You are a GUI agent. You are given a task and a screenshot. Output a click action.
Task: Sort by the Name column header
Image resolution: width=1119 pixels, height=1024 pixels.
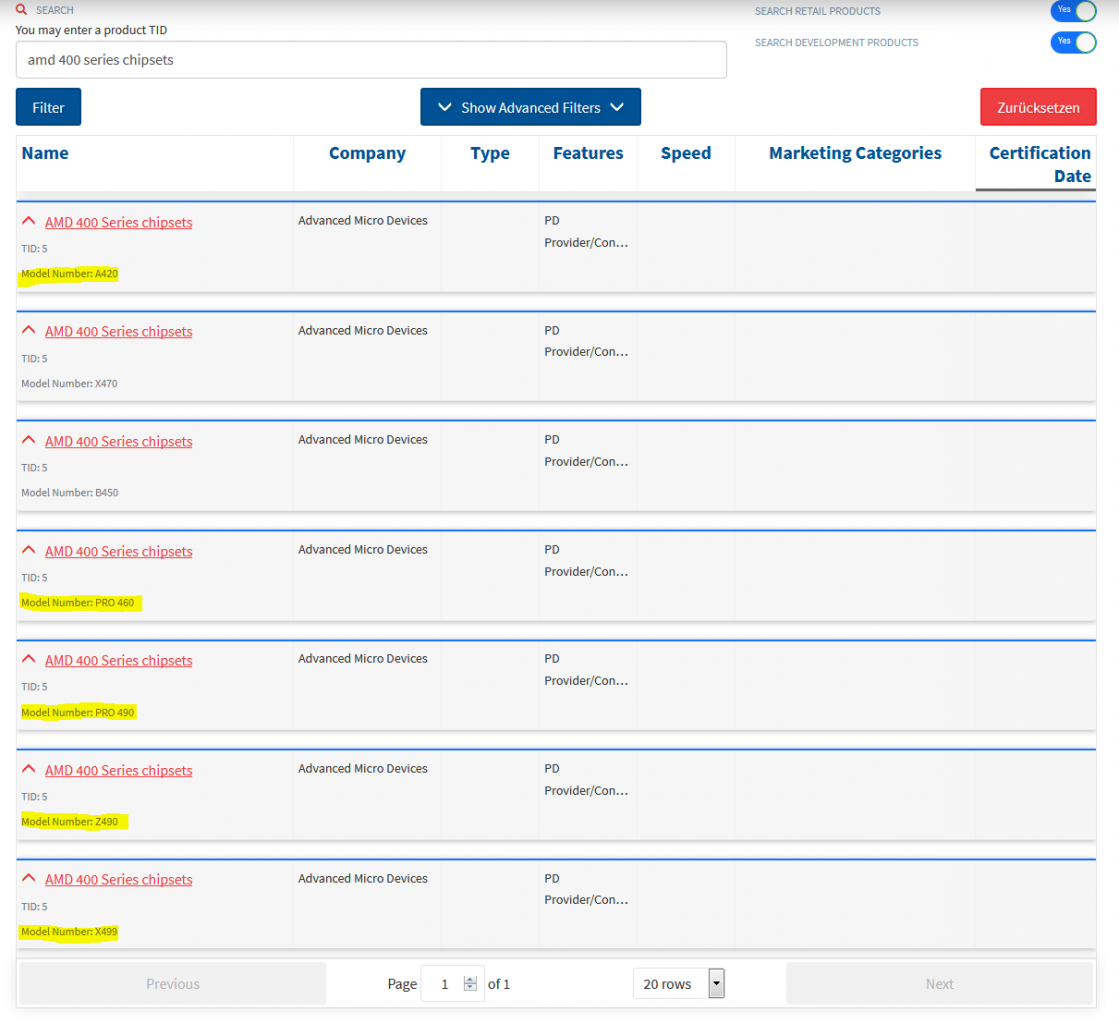tap(45, 153)
